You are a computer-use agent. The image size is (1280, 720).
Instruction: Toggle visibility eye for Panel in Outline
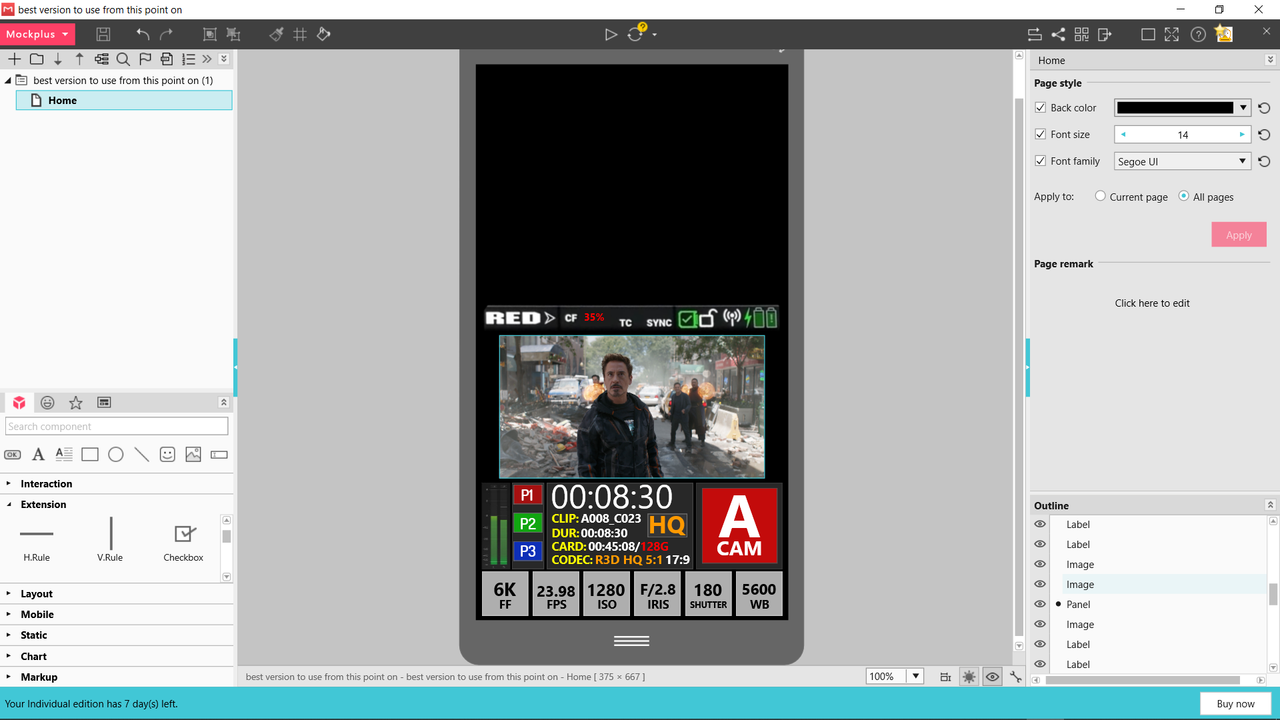tap(1040, 604)
